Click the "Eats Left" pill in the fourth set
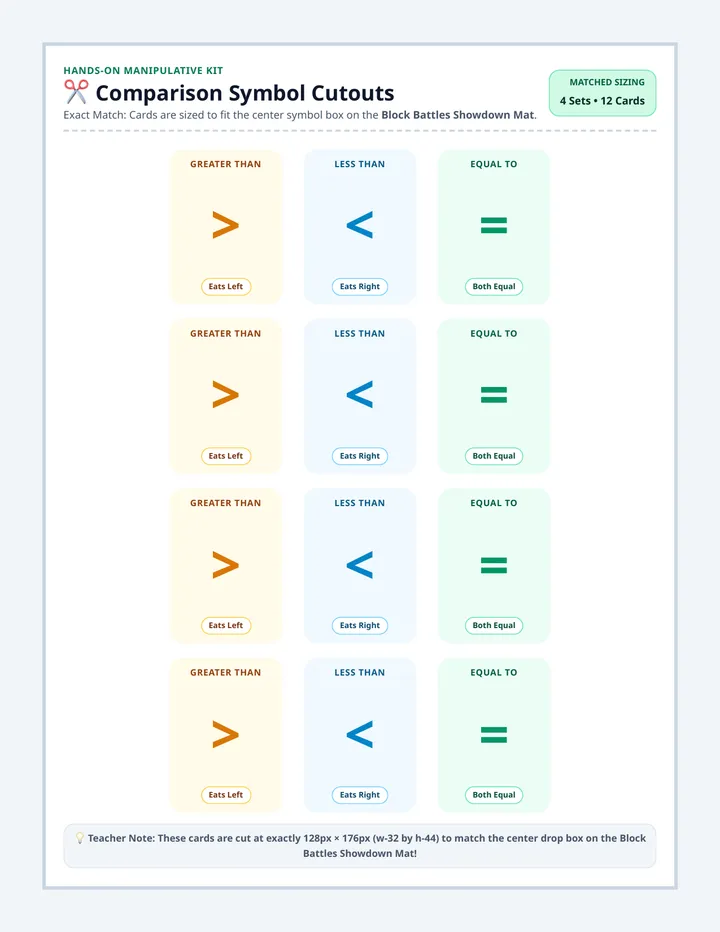This screenshot has width=720, height=932. click(226, 795)
